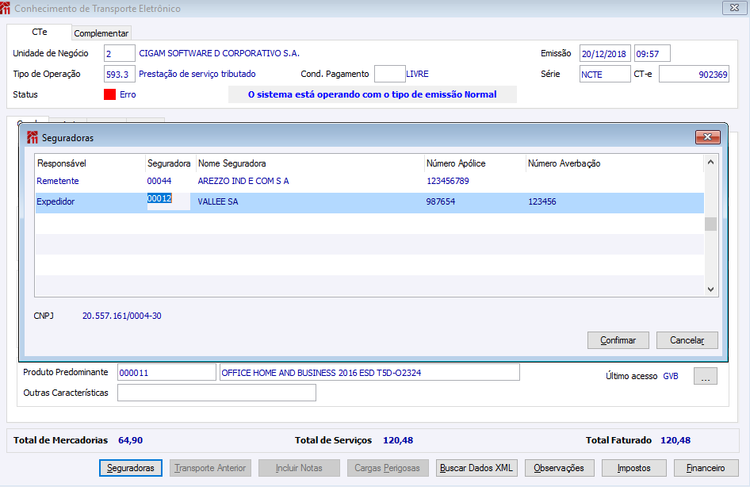Confirm the insurers with Confirmar button

coord(618,340)
